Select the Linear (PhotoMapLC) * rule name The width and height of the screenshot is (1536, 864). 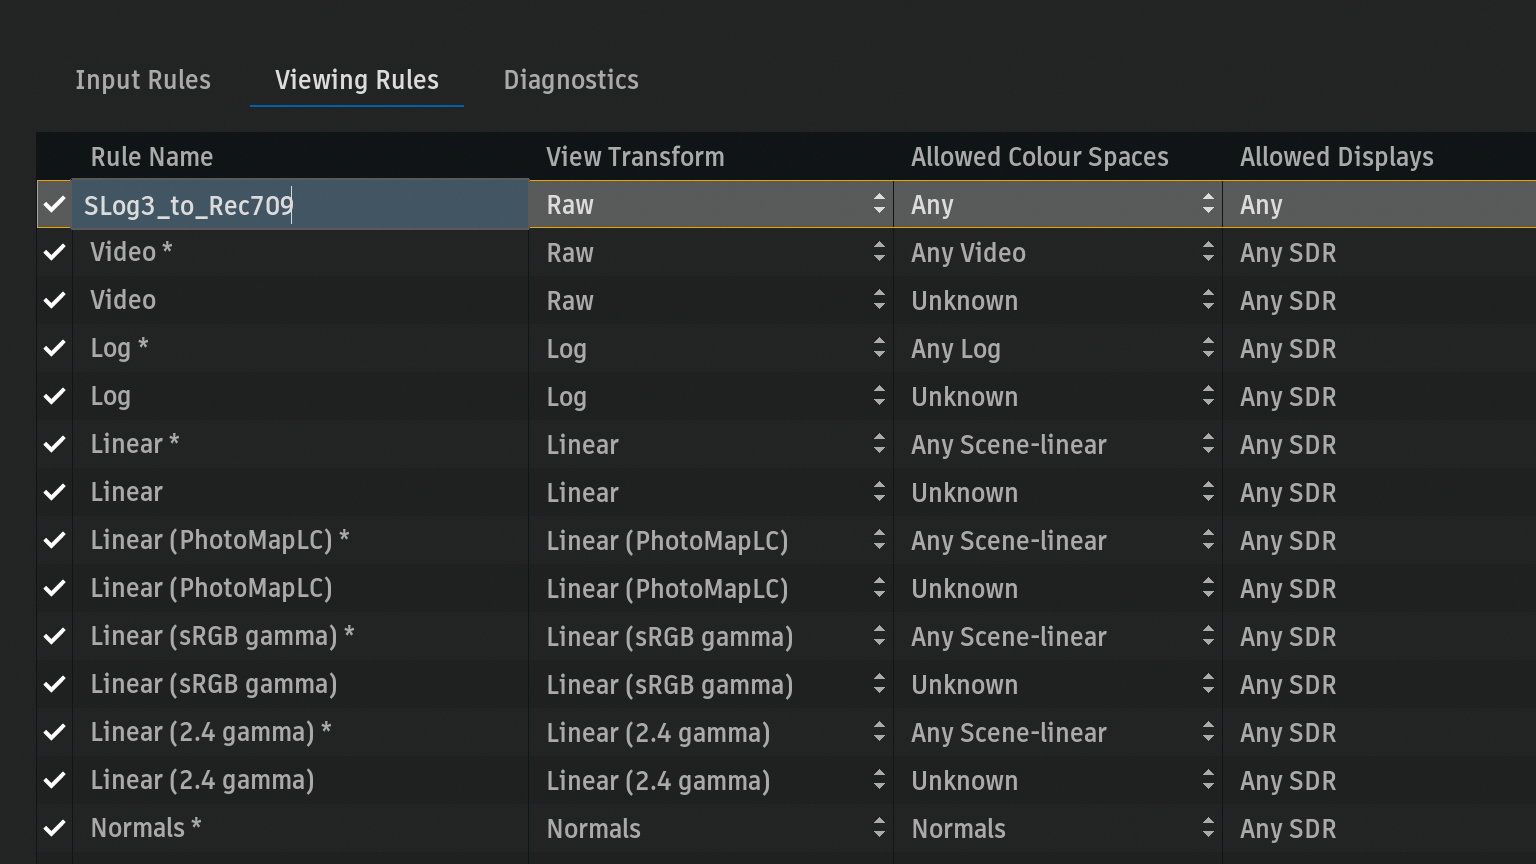coord(220,540)
